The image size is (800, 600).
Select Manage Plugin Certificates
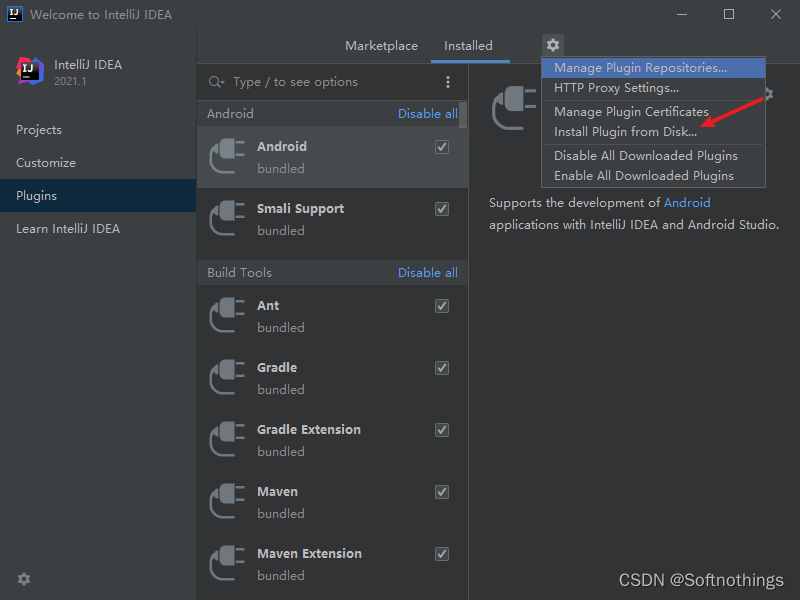tap(653, 112)
